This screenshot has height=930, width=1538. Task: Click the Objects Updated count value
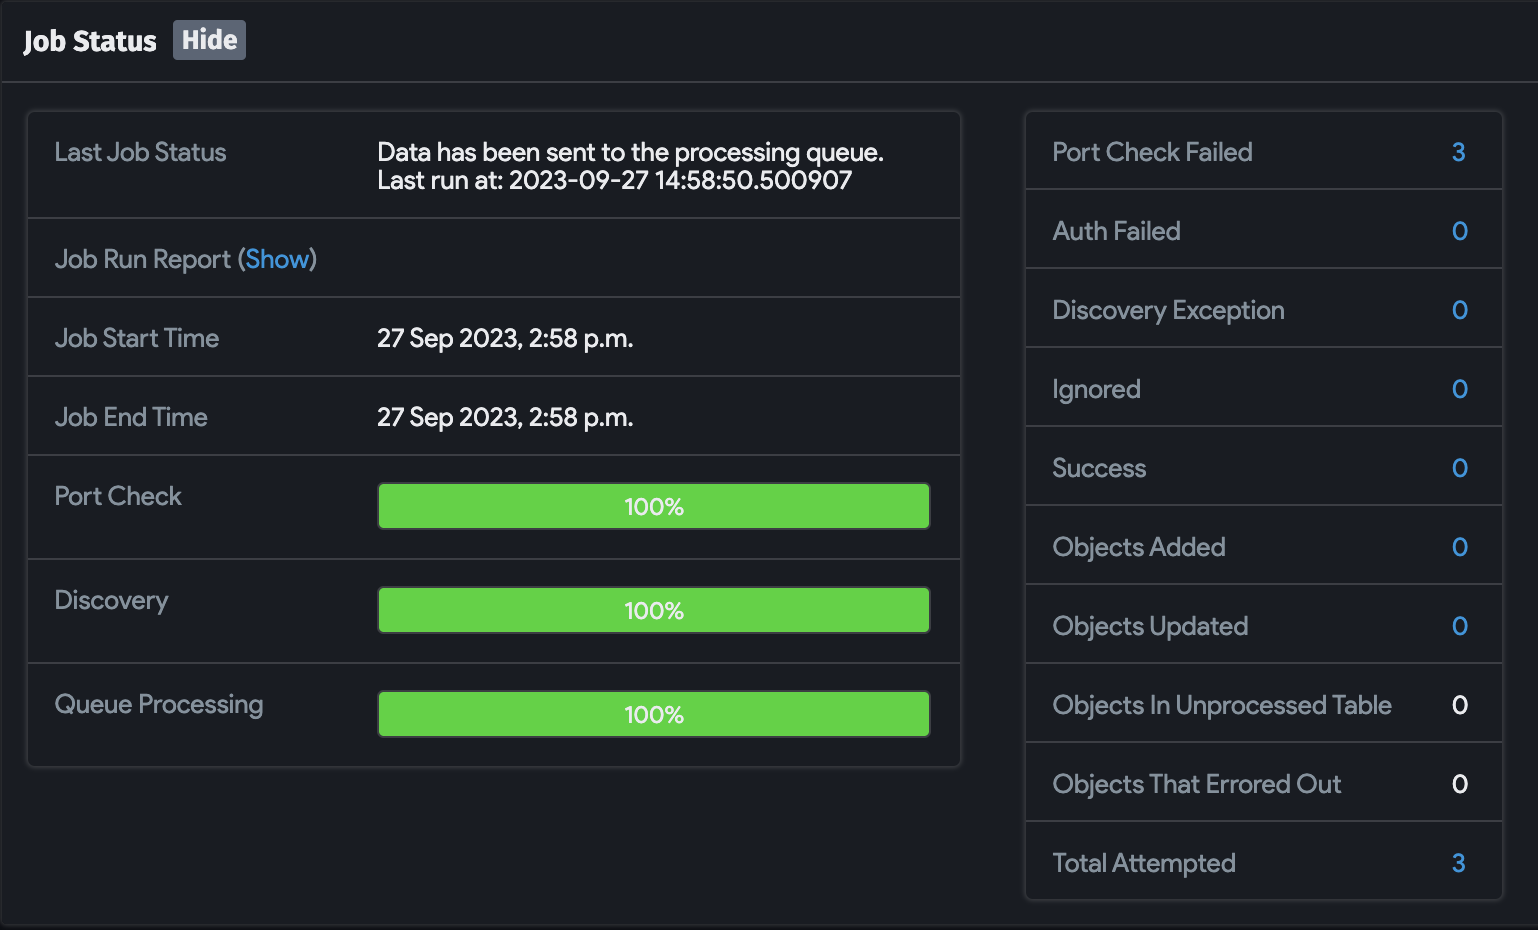(x=1459, y=626)
